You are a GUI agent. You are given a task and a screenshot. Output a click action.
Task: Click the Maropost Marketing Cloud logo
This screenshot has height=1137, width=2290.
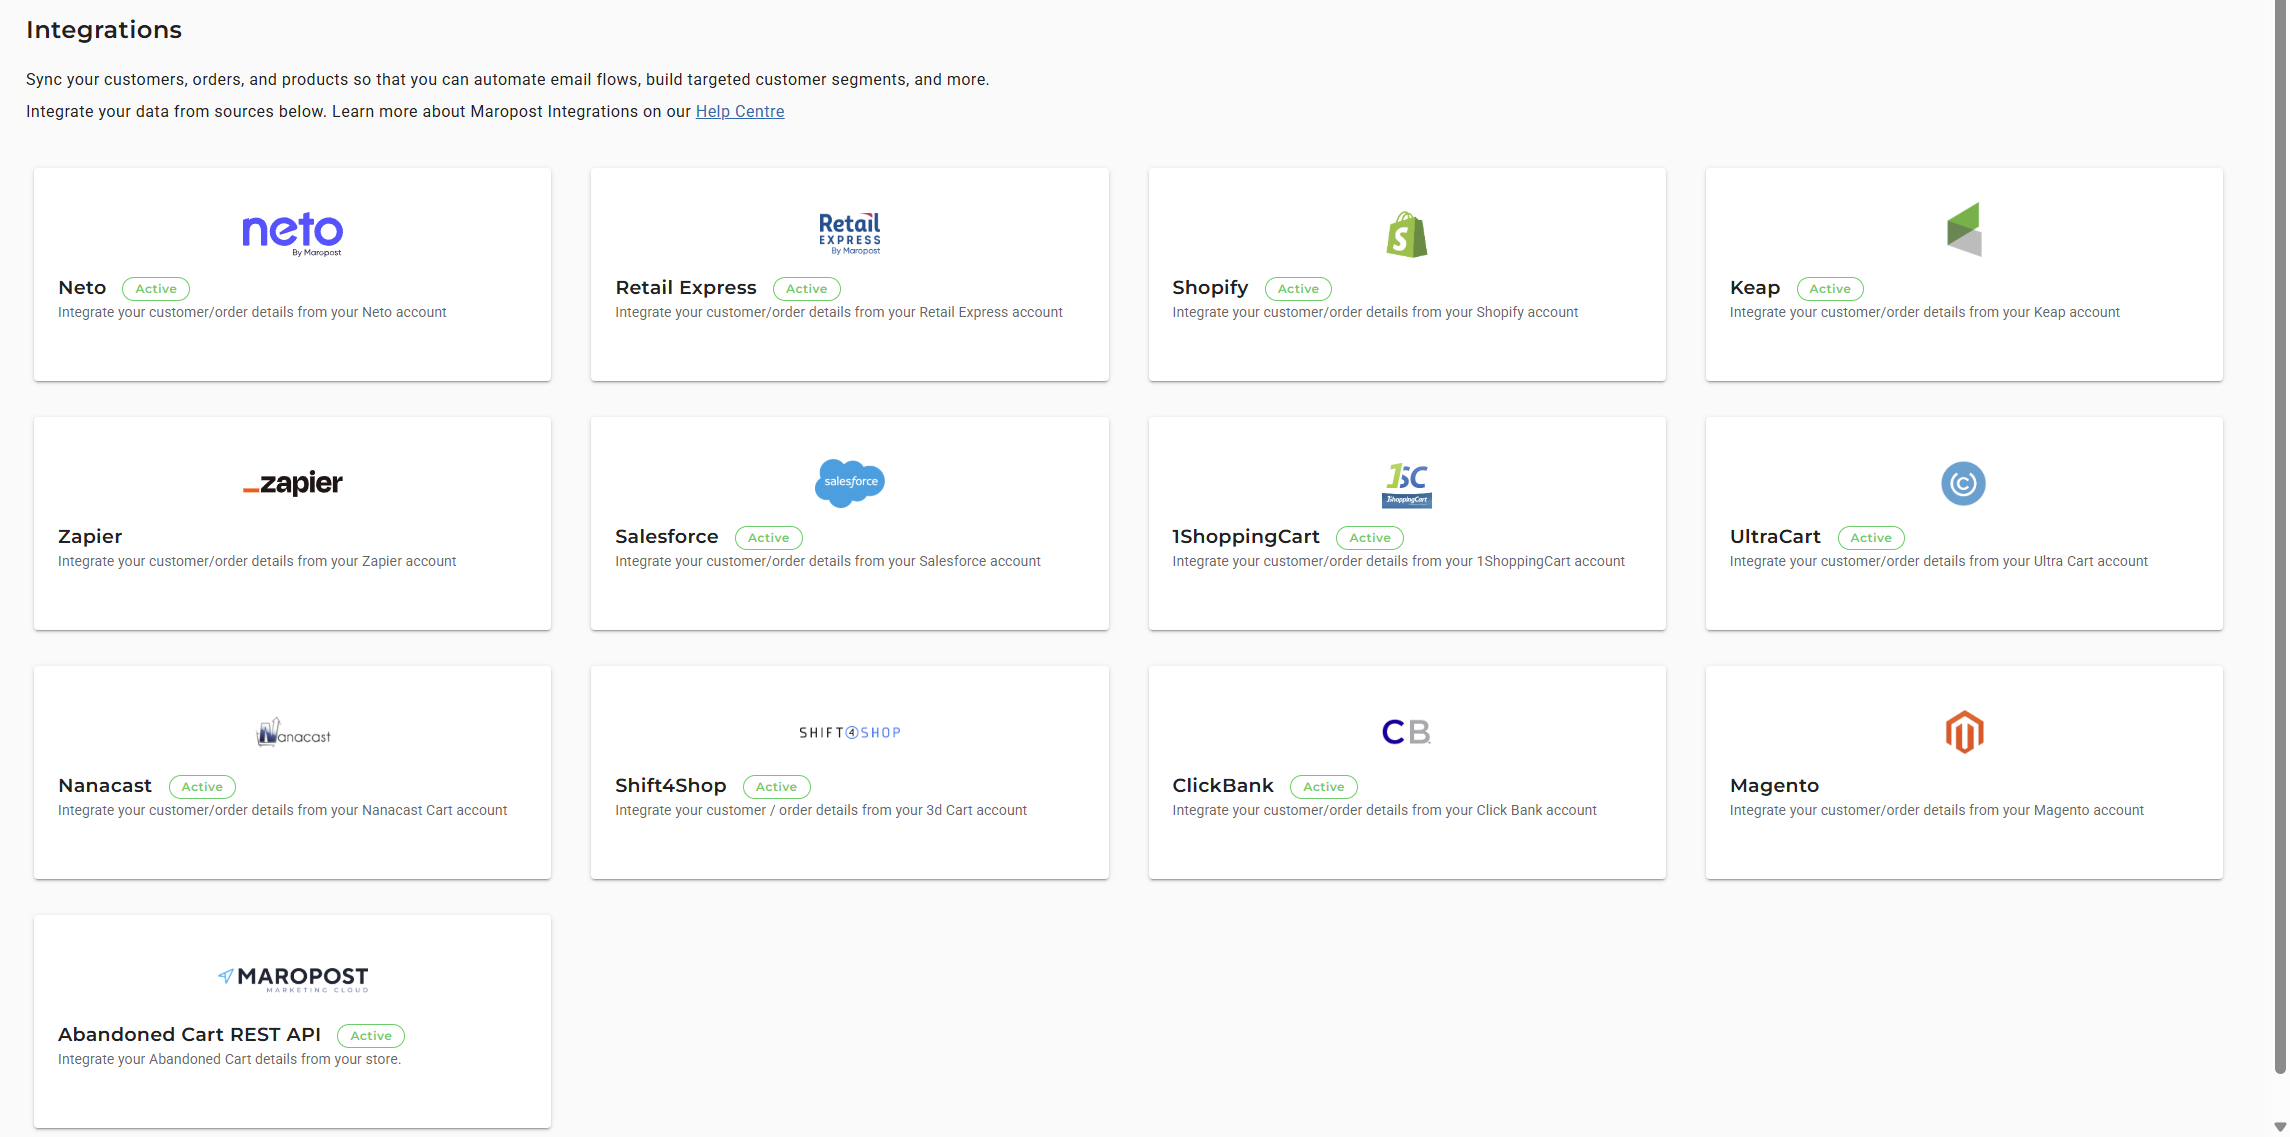(x=291, y=979)
